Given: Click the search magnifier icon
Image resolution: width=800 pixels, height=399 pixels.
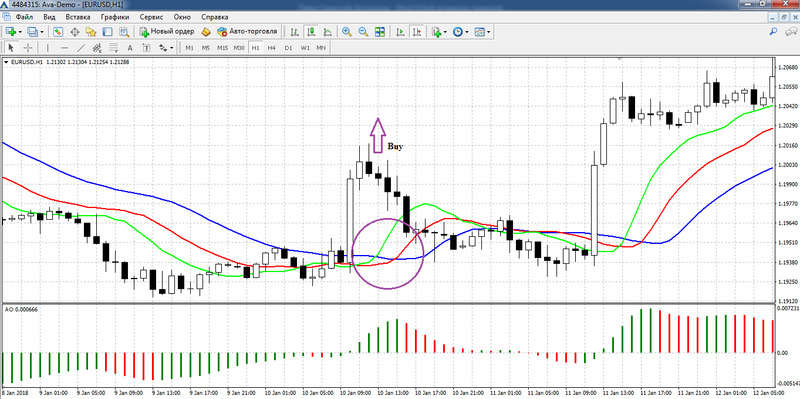Looking at the screenshot, I should point(773,32).
